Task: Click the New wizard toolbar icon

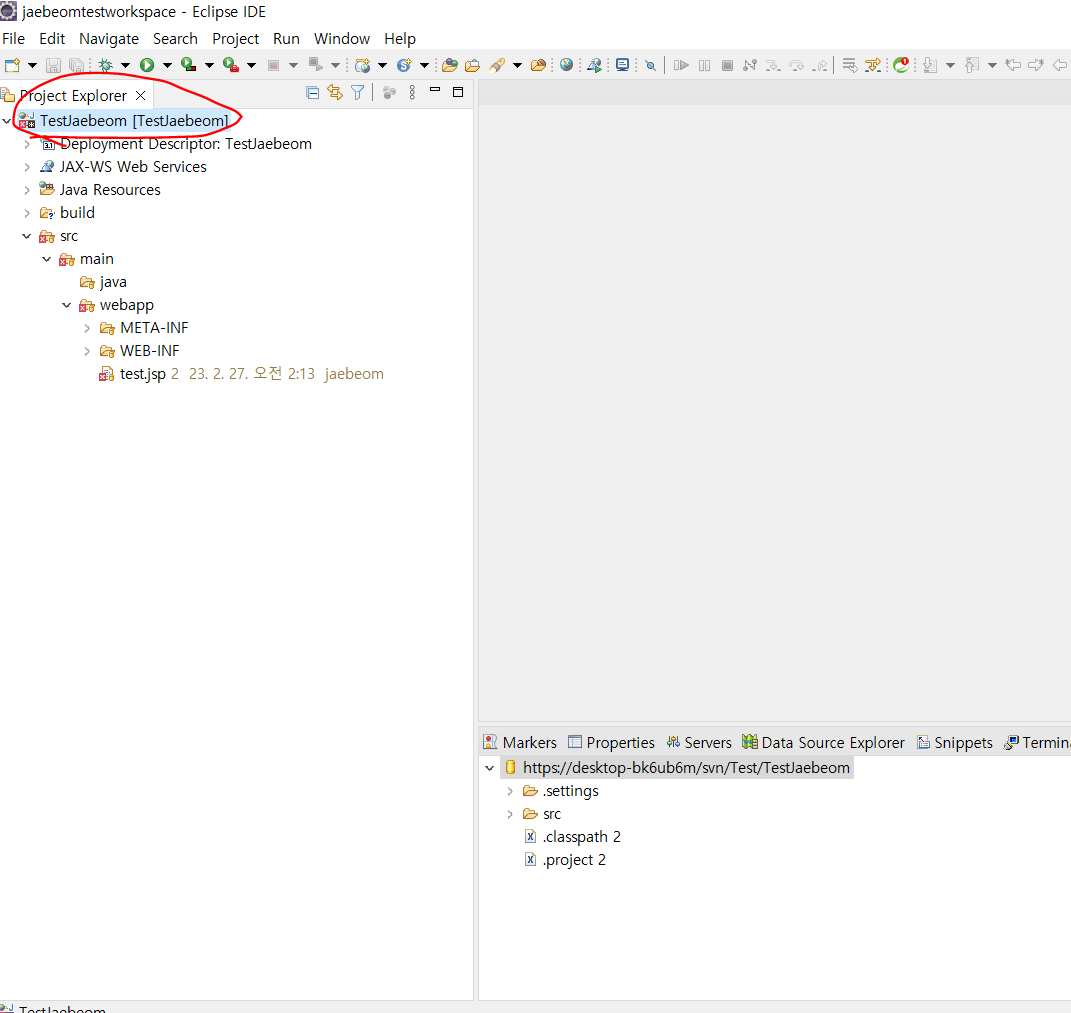Action: [x=12, y=66]
